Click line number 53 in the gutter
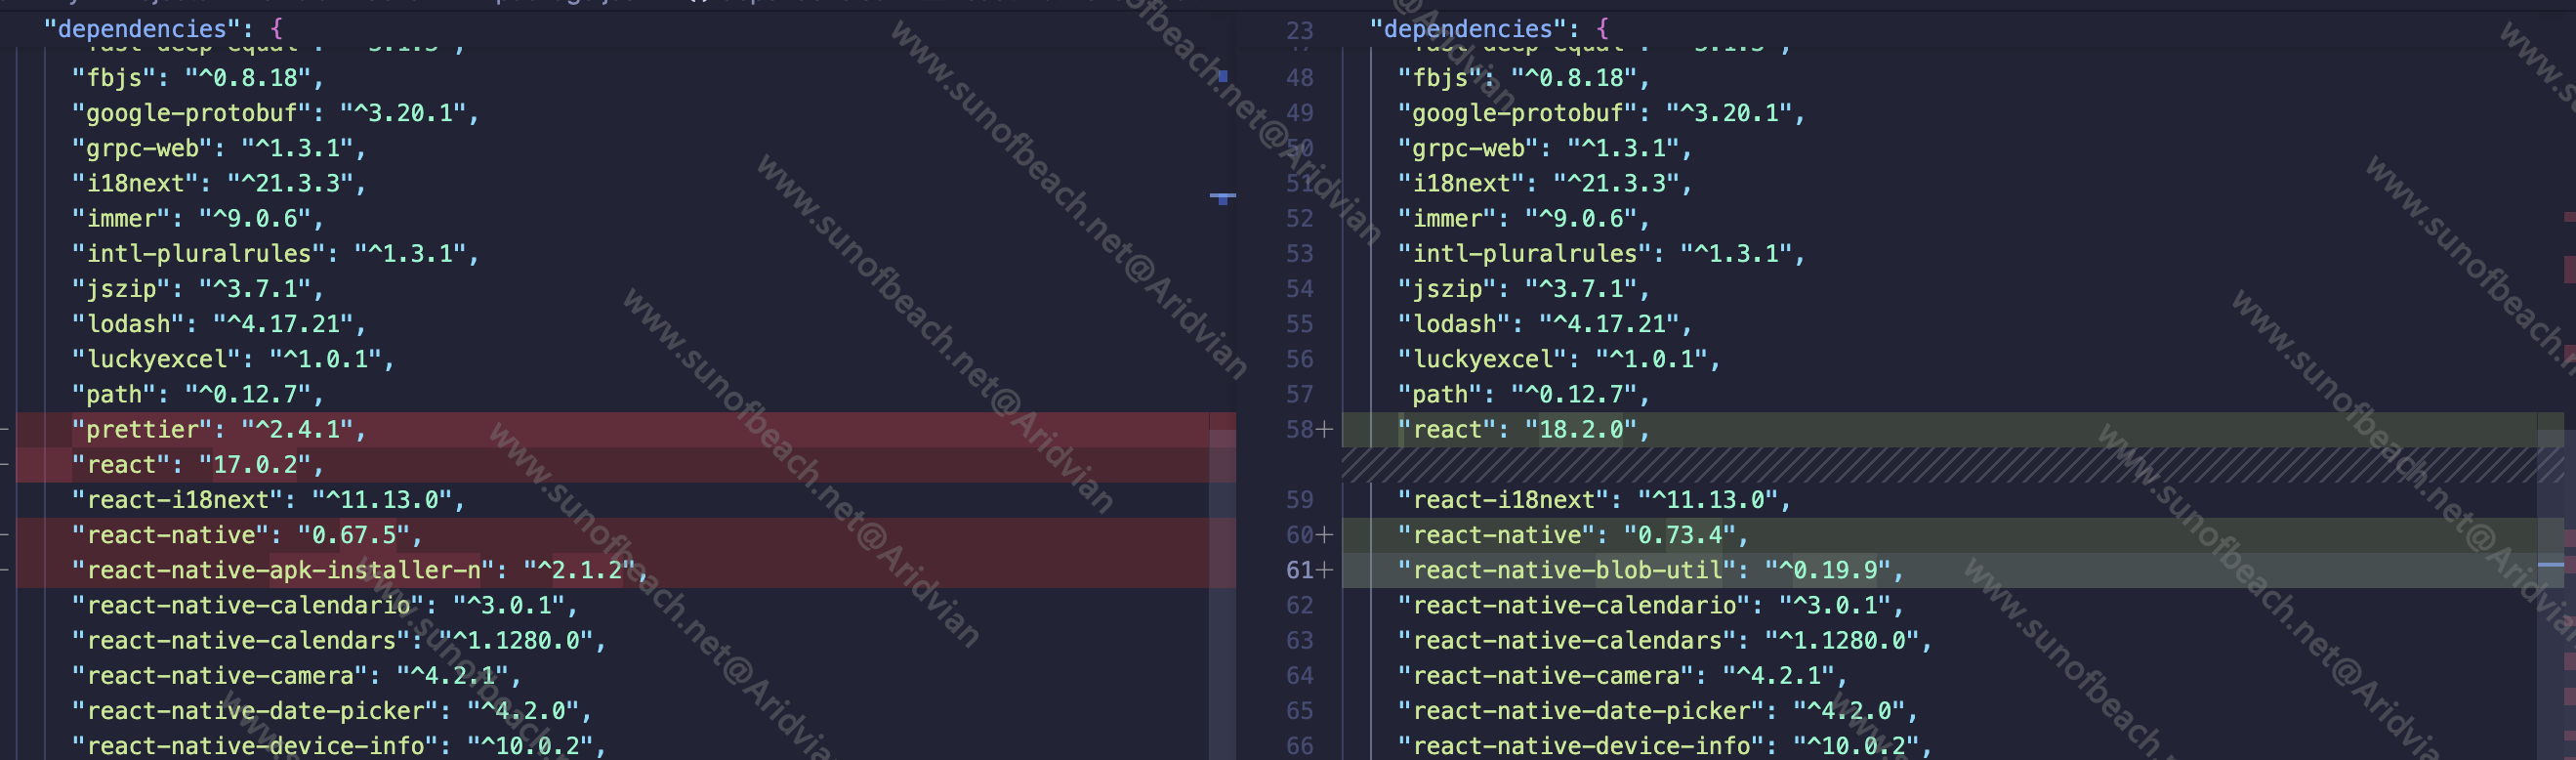The height and width of the screenshot is (760, 2576). tap(1299, 254)
